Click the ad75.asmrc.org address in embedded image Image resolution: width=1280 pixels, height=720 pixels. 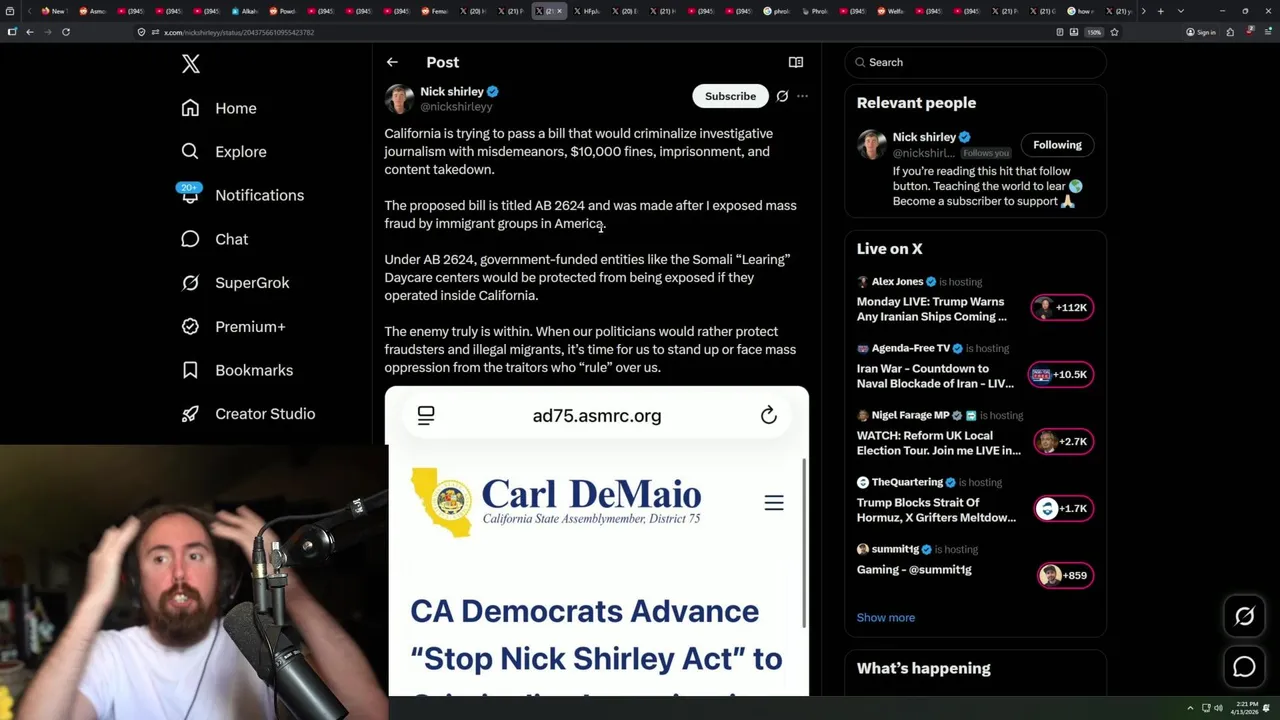597,416
